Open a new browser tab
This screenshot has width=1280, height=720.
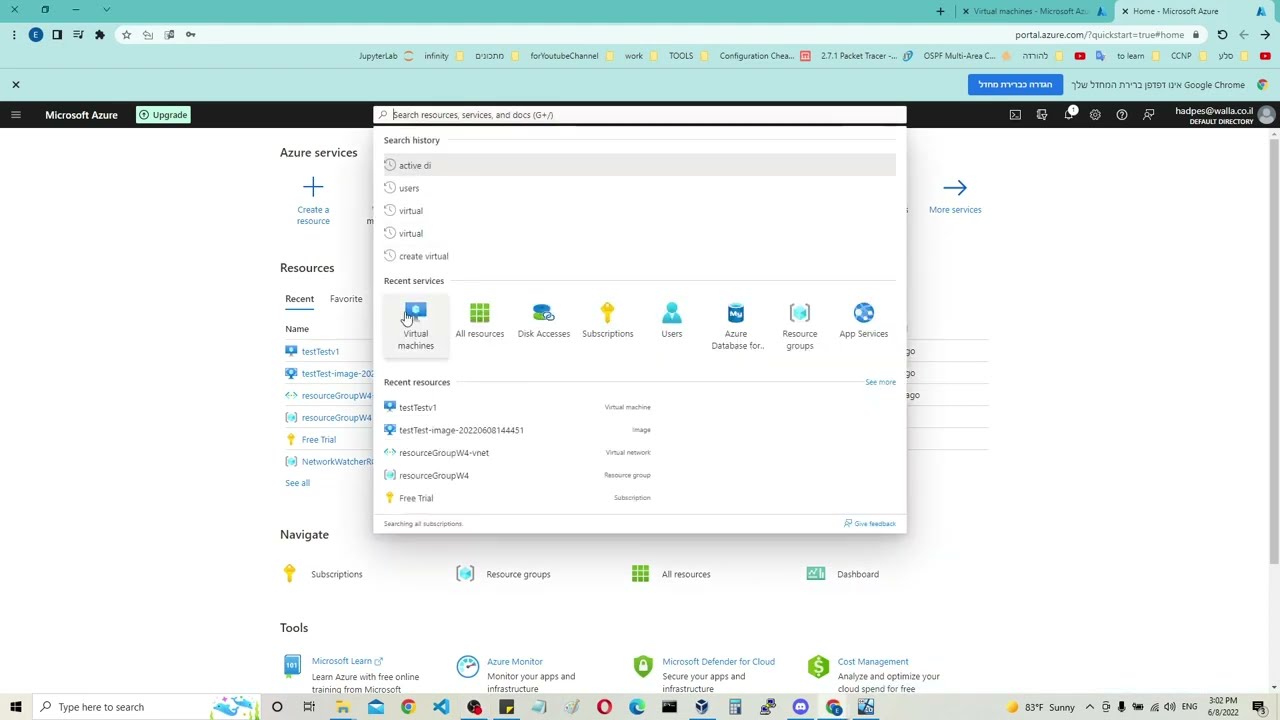click(940, 11)
